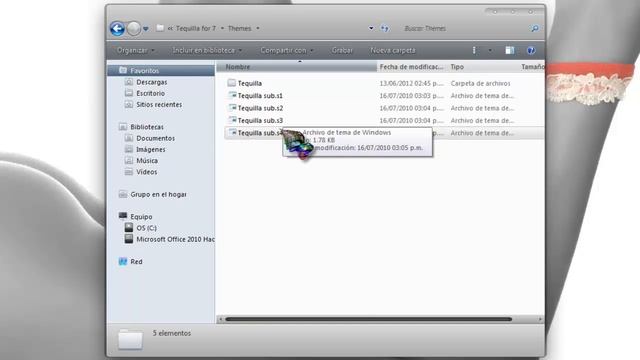The height and width of the screenshot is (360, 640).
Task: Select Favoritos in navigation pane
Action: 144,71
